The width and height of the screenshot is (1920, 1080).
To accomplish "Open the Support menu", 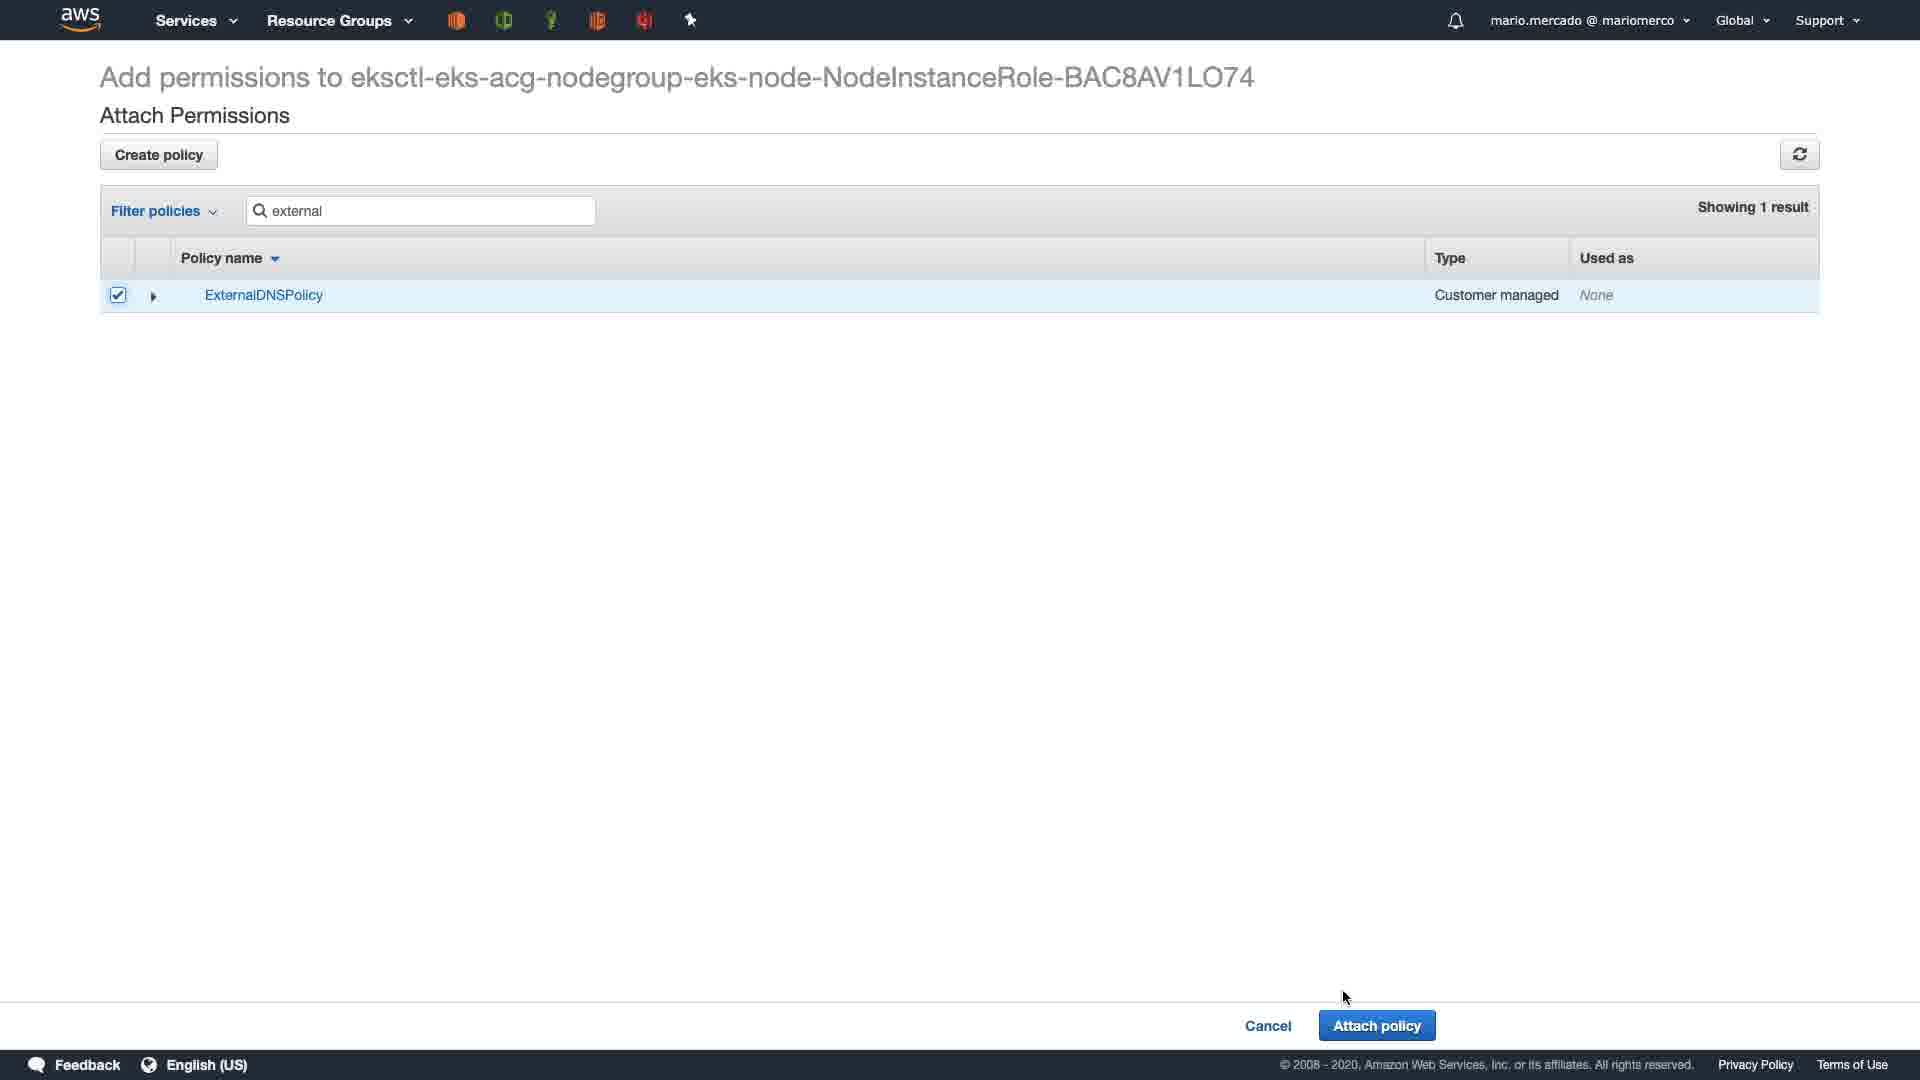I will click(x=1827, y=20).
